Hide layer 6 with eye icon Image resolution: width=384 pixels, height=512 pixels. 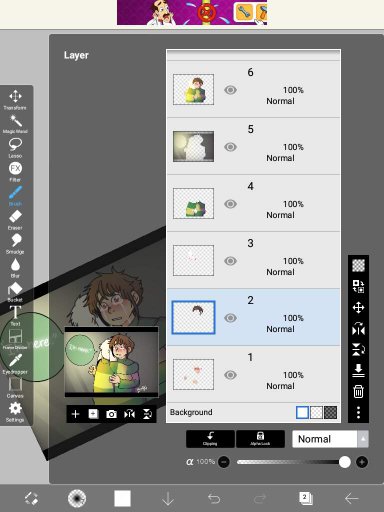[230, 90]
